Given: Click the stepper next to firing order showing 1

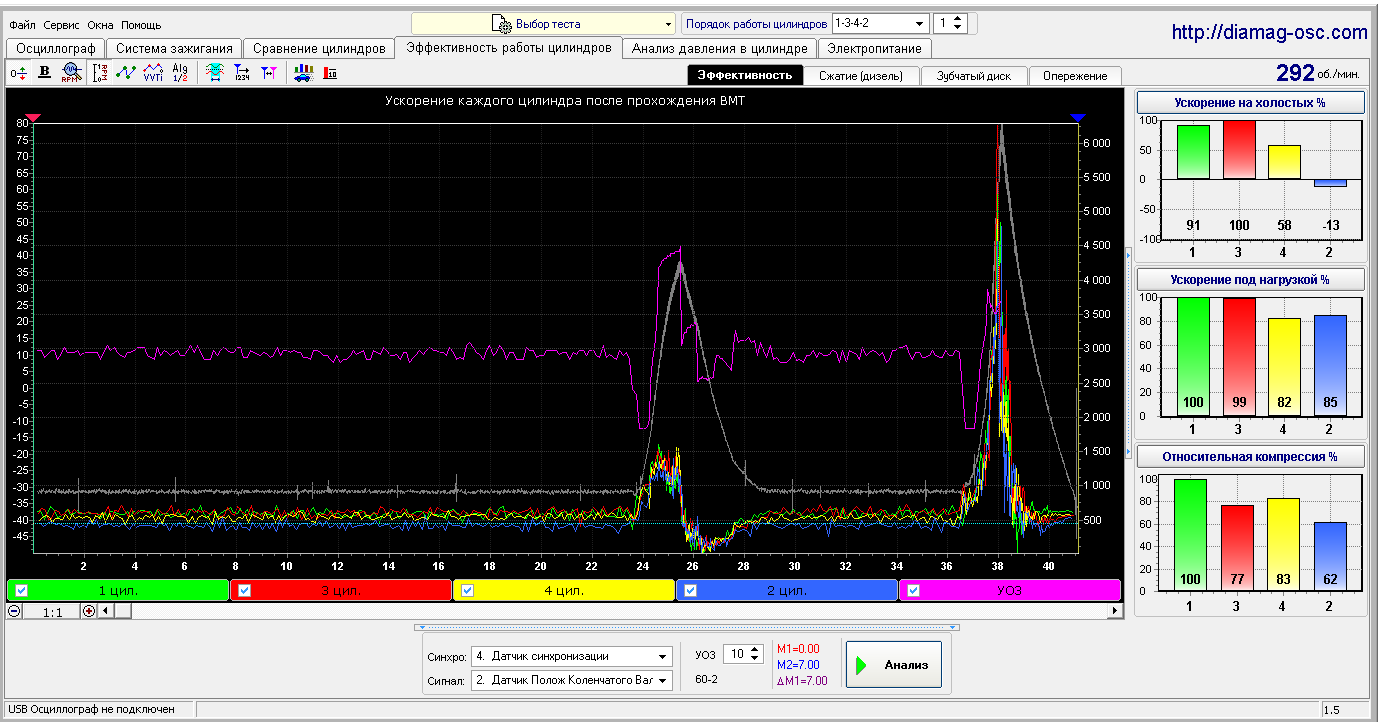Looking at the screenshot, I should click(x=950, y=23).
